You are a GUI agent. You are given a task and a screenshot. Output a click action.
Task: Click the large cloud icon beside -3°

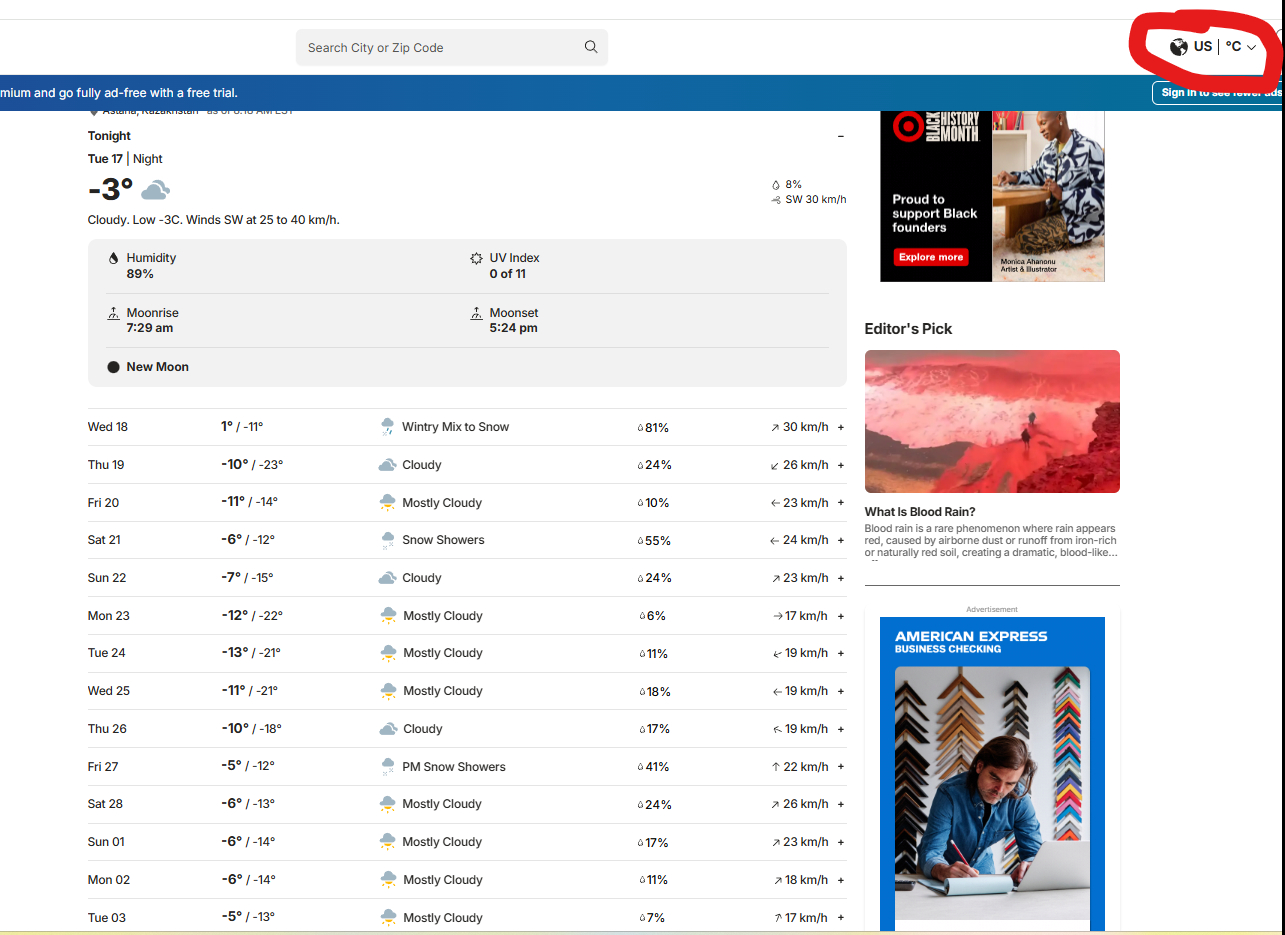click(x=155, y=190)
